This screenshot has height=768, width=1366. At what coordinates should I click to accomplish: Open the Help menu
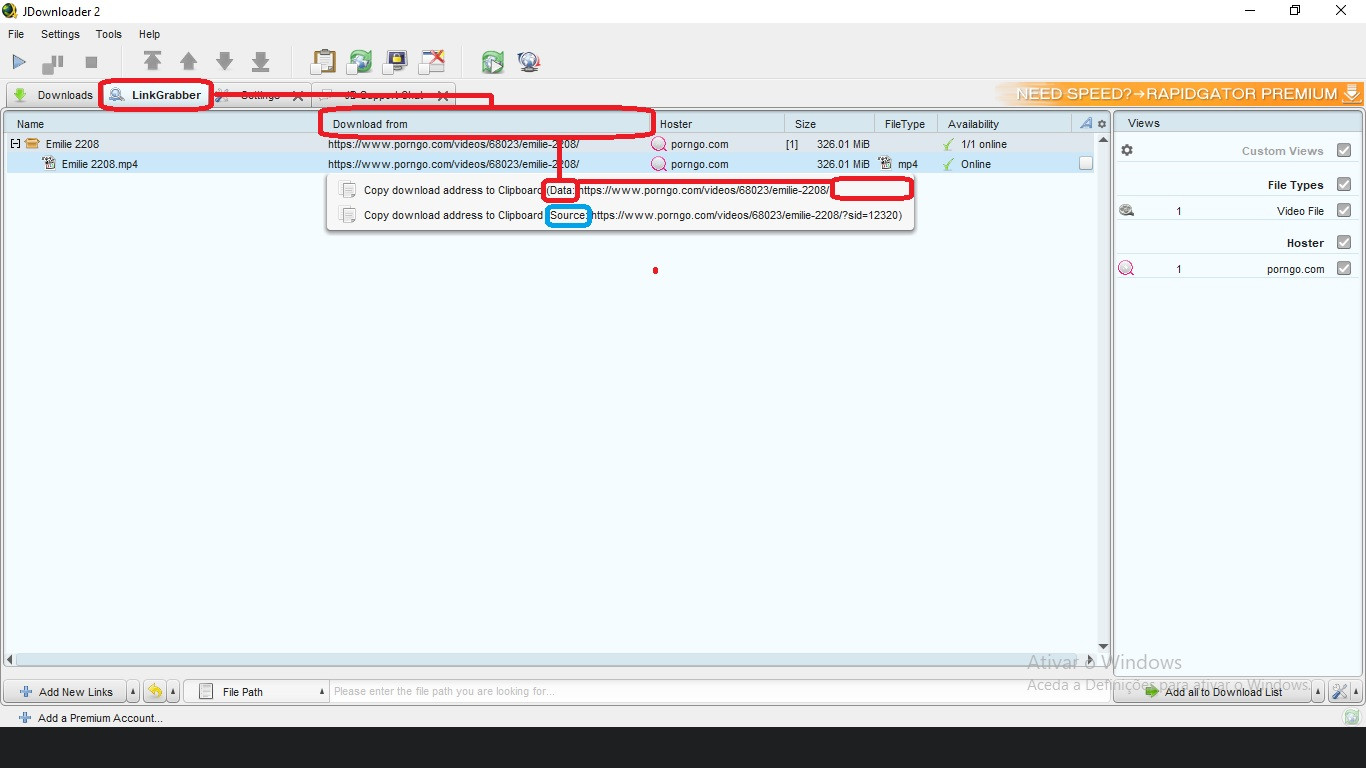point(149,34)
